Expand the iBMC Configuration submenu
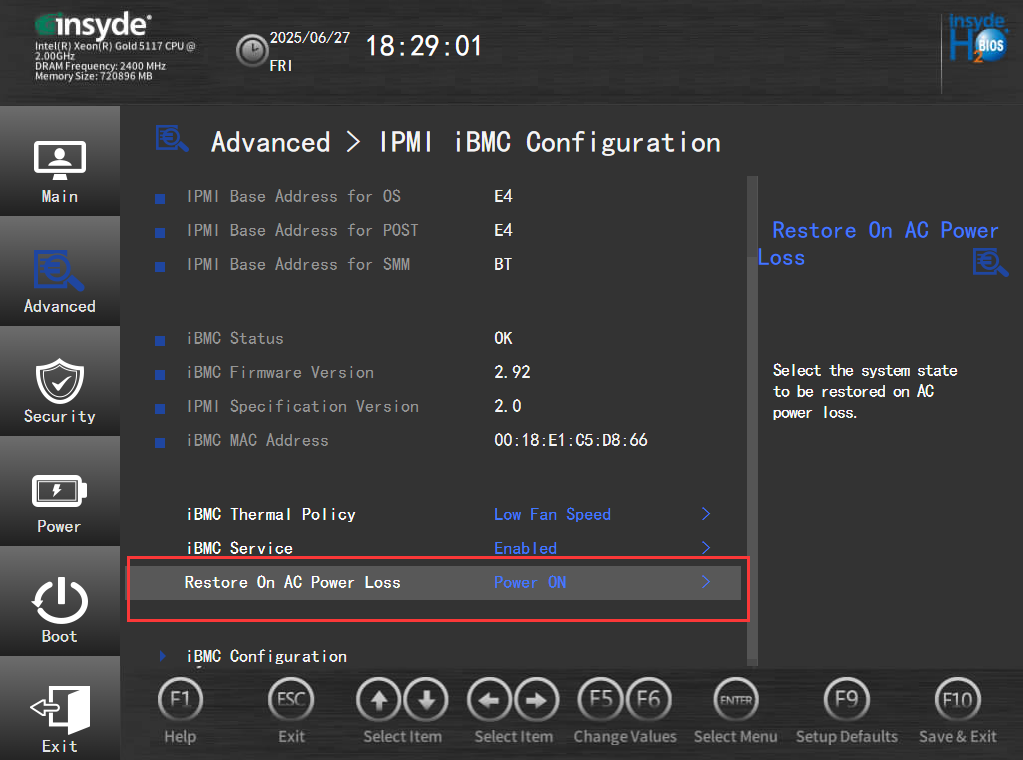The image size is (1023, 760). tap(266, 656)
